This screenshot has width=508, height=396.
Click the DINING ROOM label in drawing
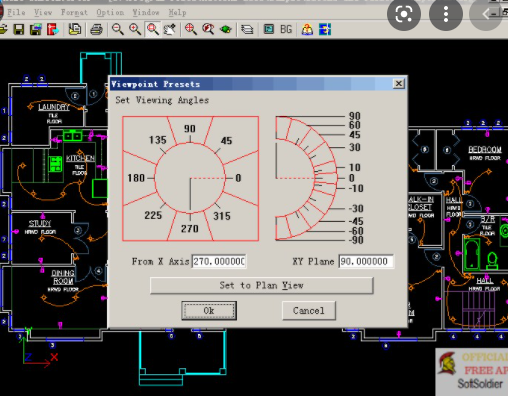(x=63, y=277)
